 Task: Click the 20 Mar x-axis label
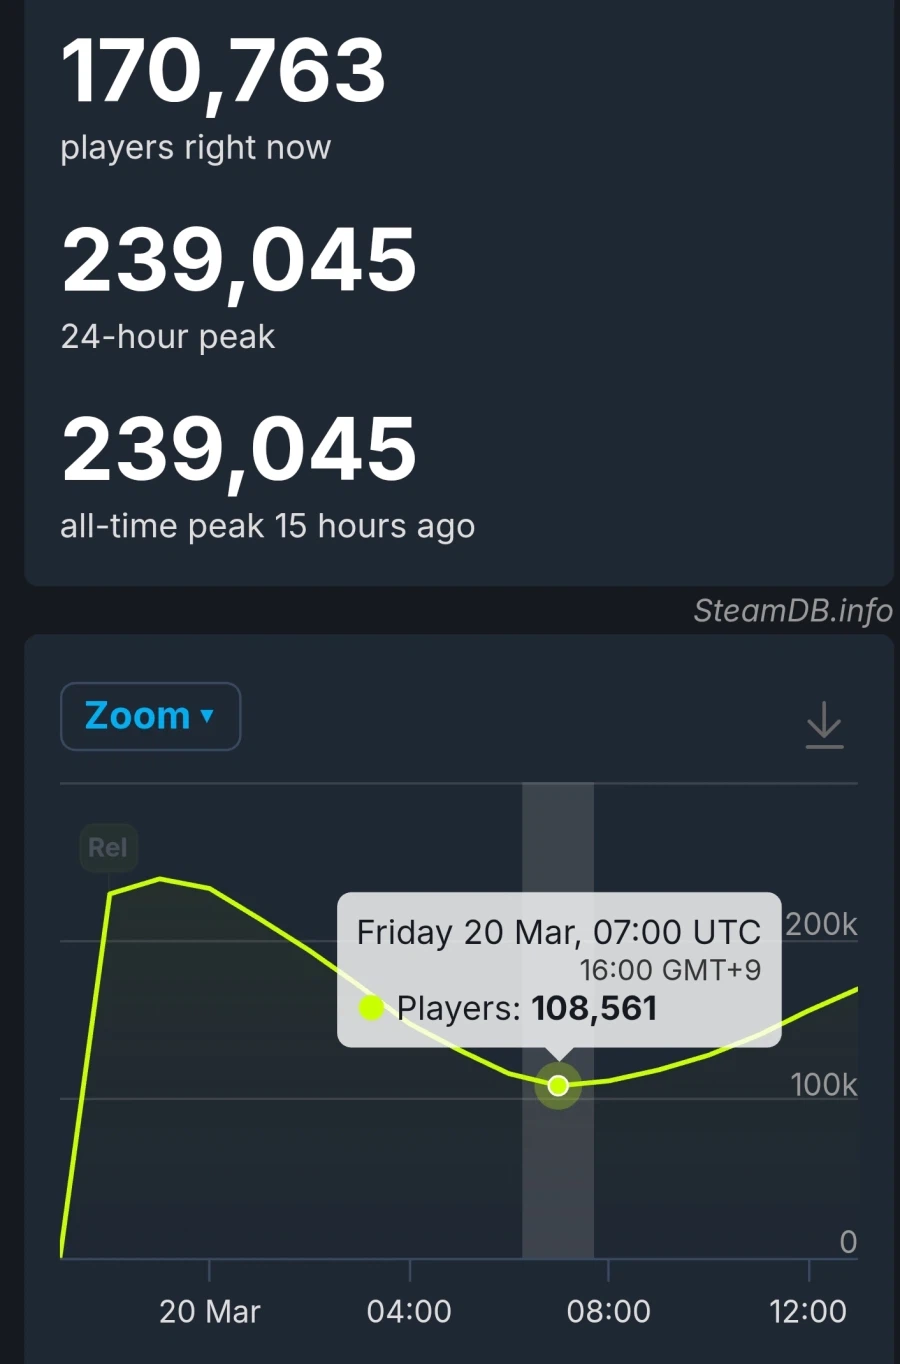point(209,1311)
